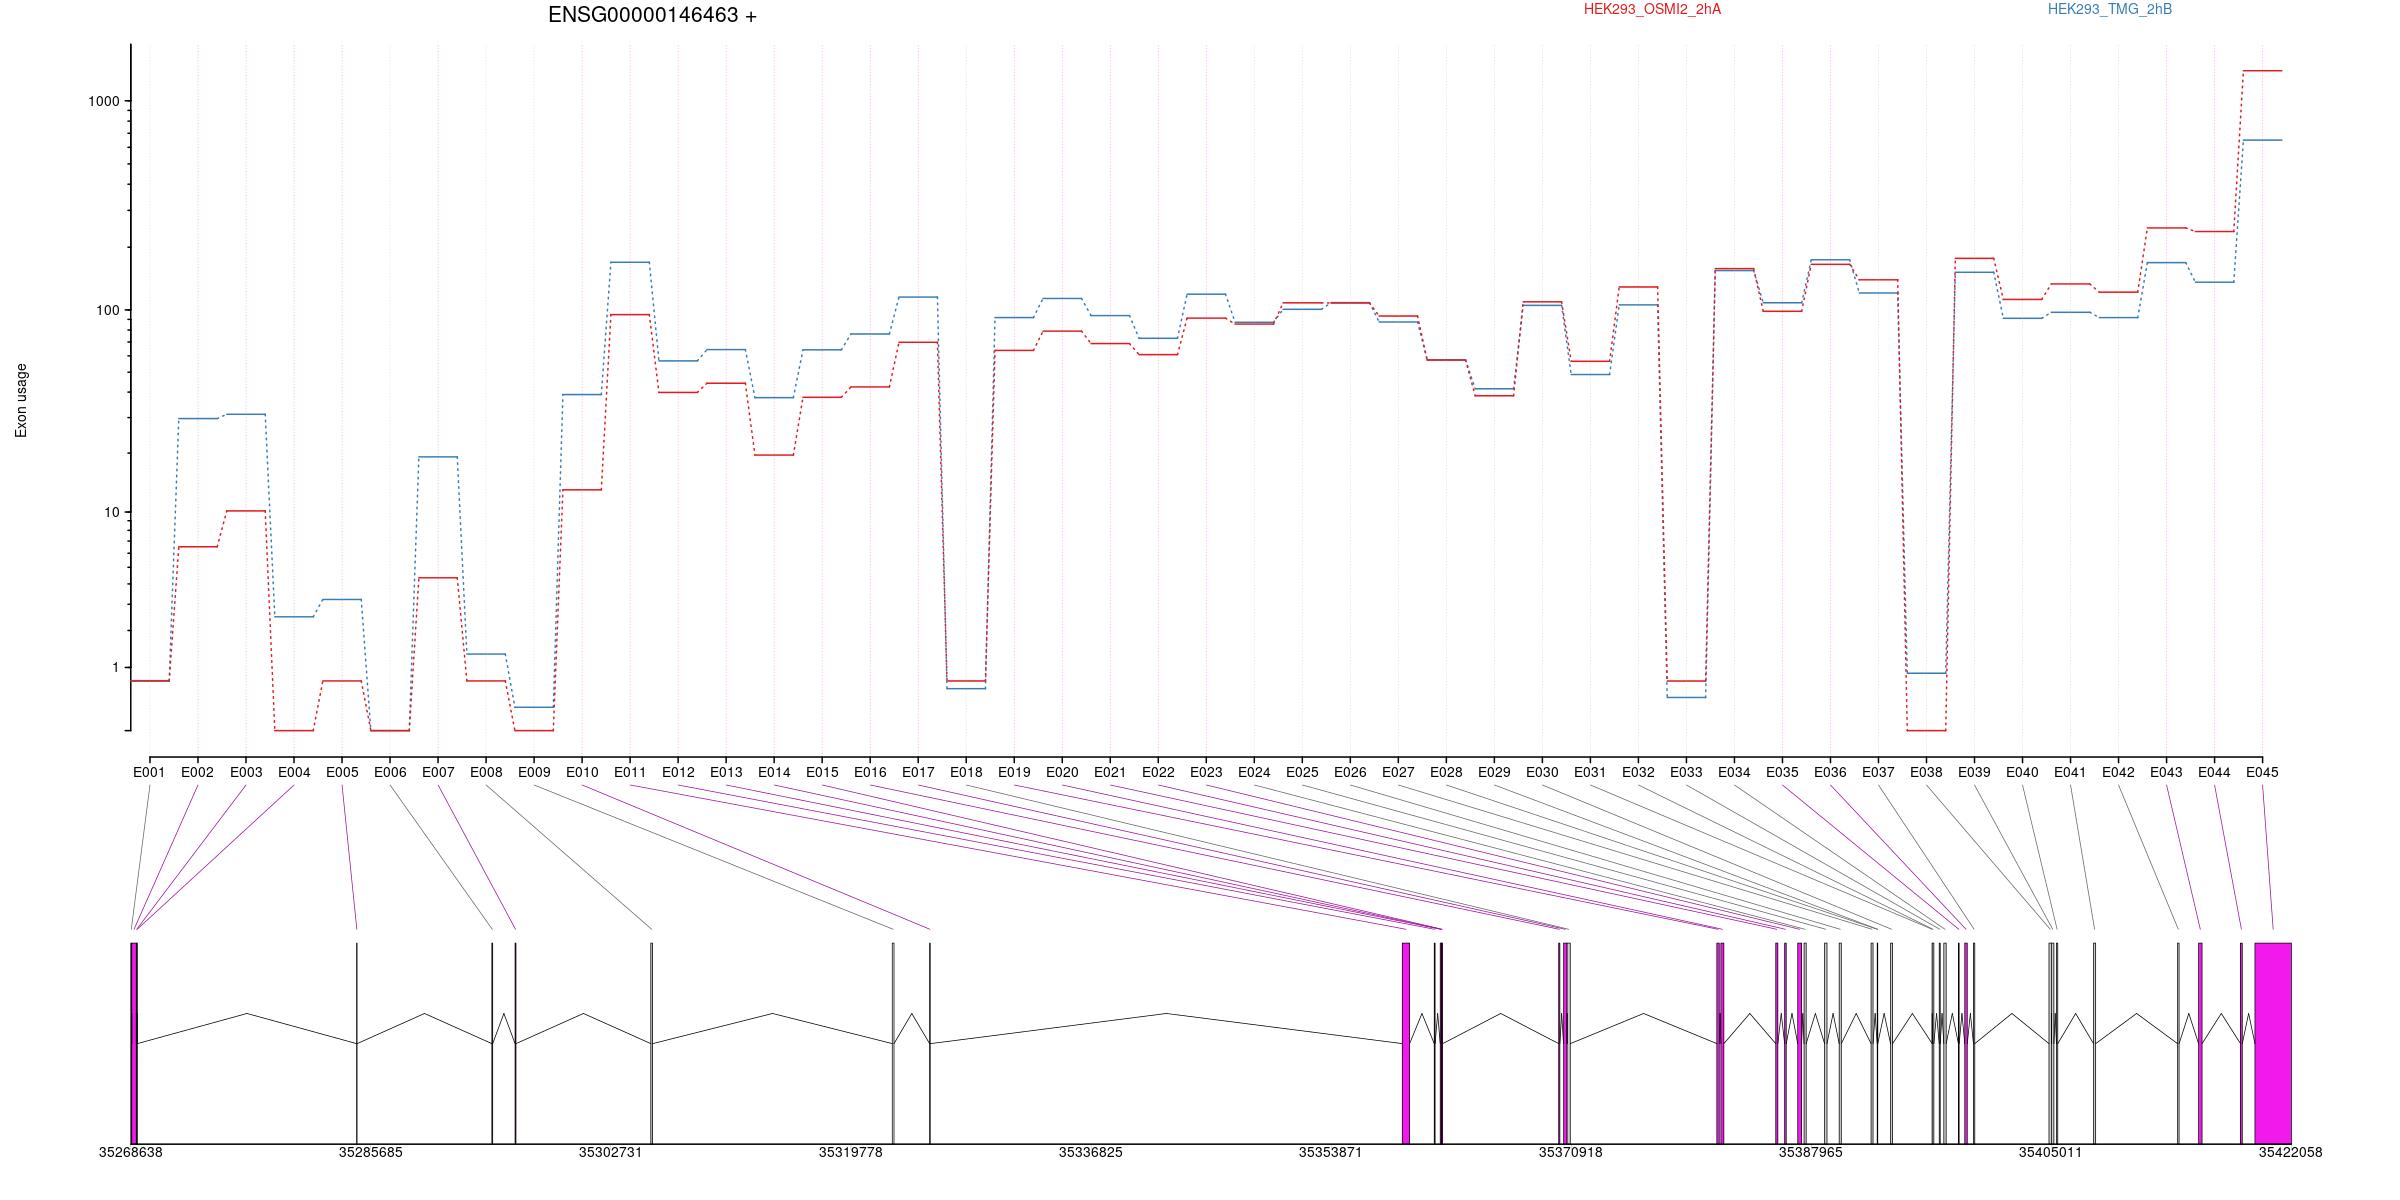Click exon label E030
The width and height of the screenshot is (2400, 1200).
click(x=1542, y=772)
